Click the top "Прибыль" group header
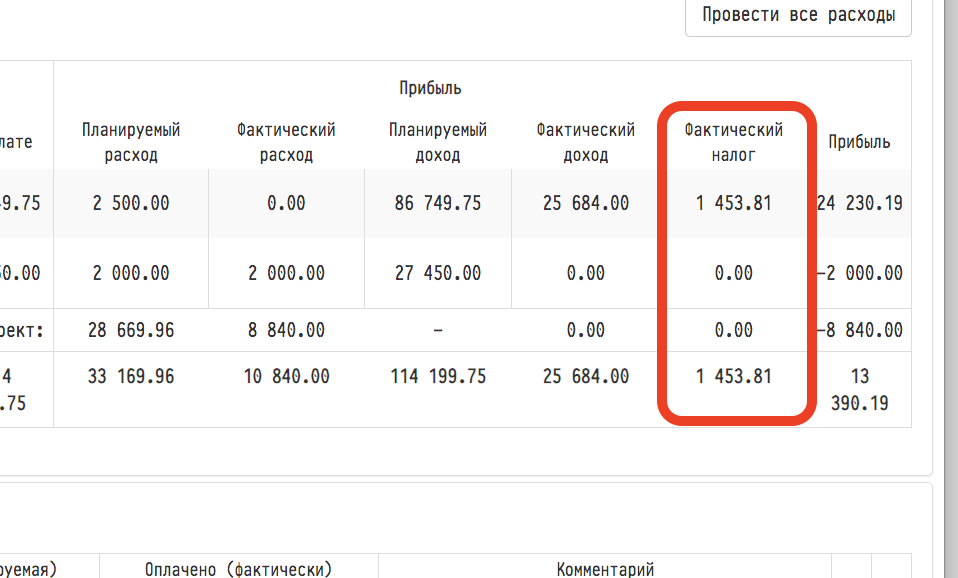This screenshot has height=578, width=958. point(430,88)
